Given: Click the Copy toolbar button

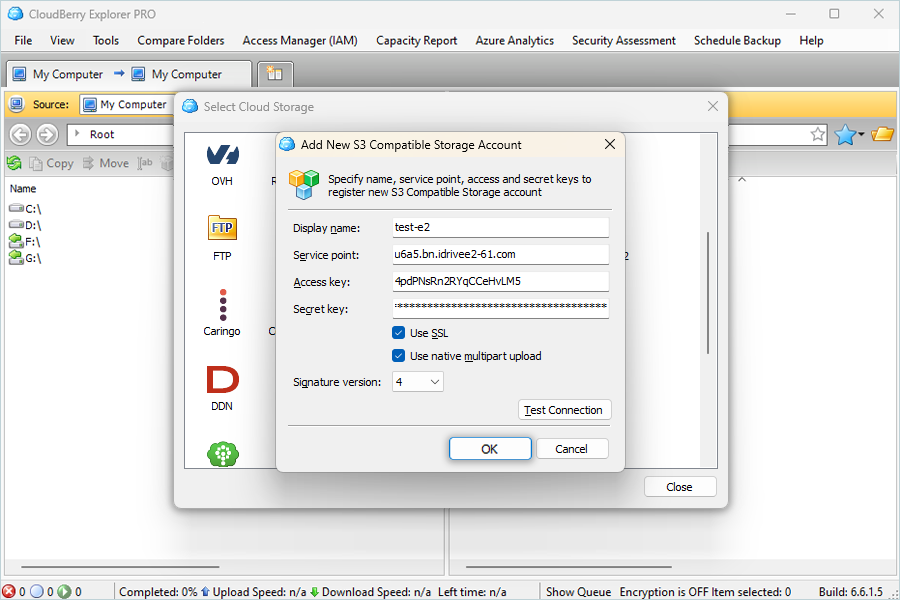Looking at the screenshot, I should click(52, 164).
